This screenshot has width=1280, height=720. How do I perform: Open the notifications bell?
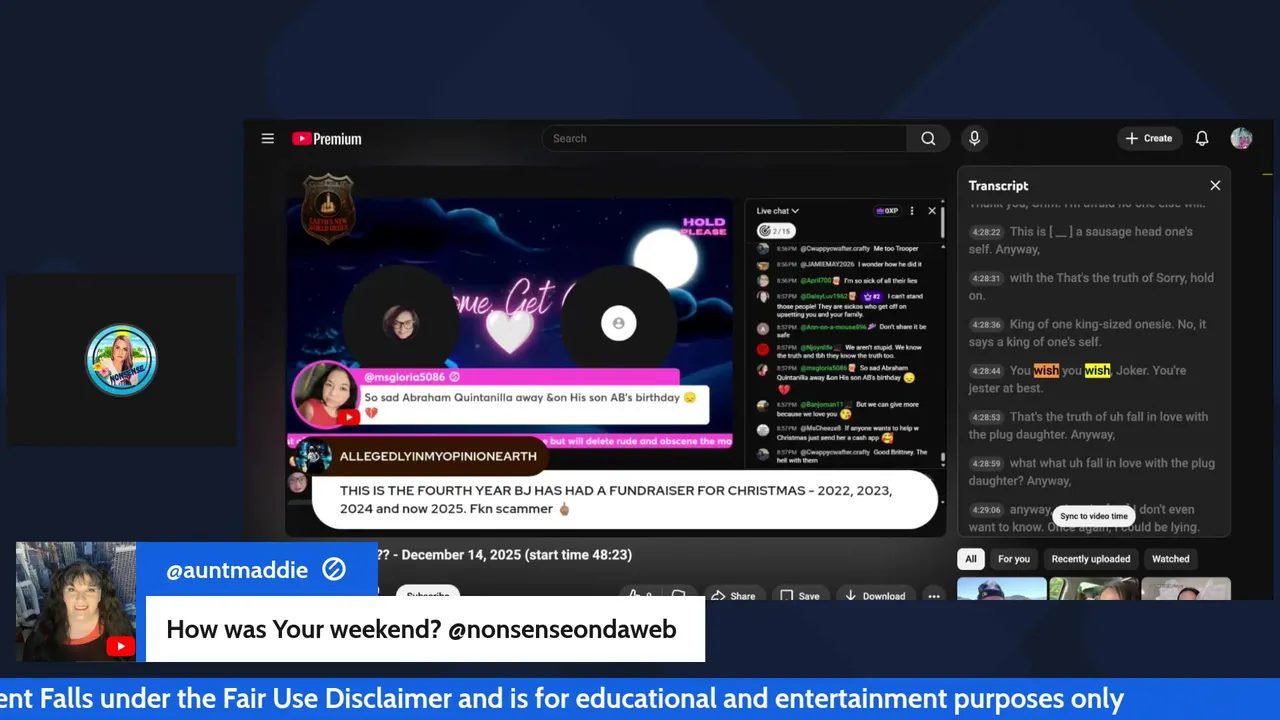[1202, 139]
